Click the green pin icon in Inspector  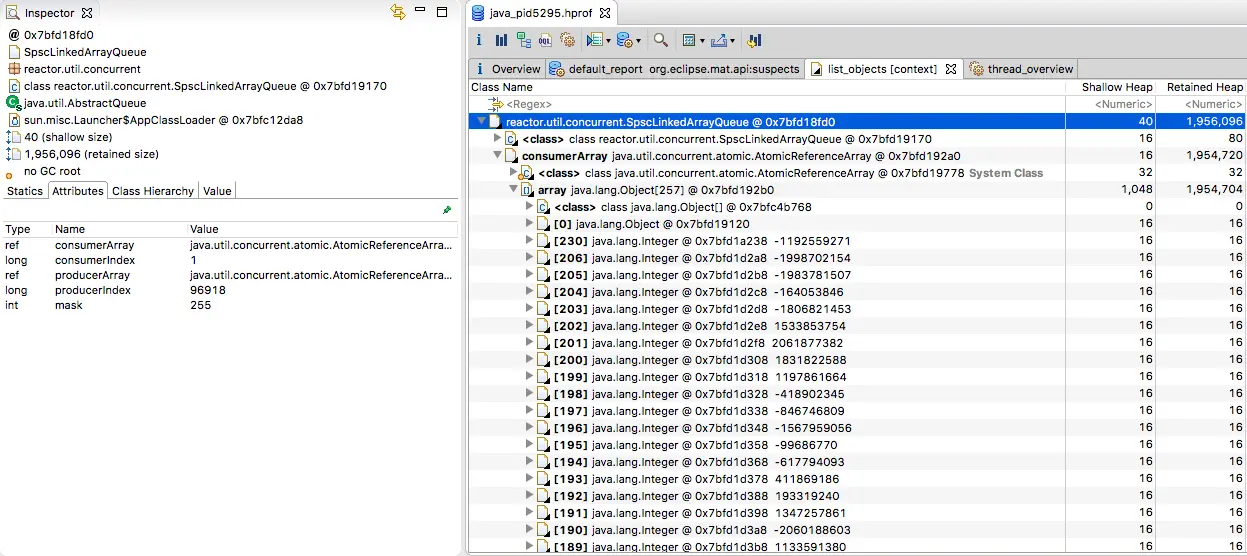[447, 210]
